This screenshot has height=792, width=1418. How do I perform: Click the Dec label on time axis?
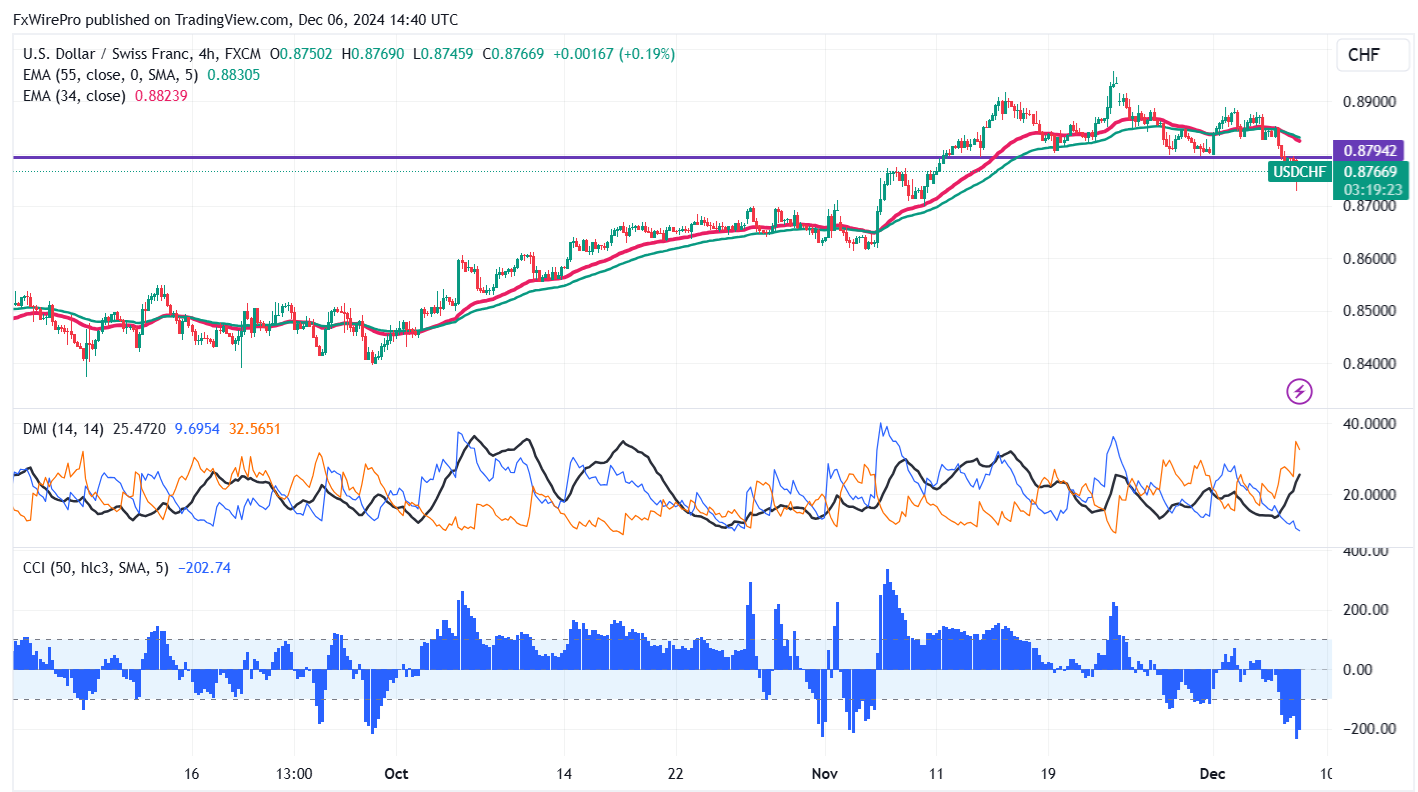tap(1212, 774)
